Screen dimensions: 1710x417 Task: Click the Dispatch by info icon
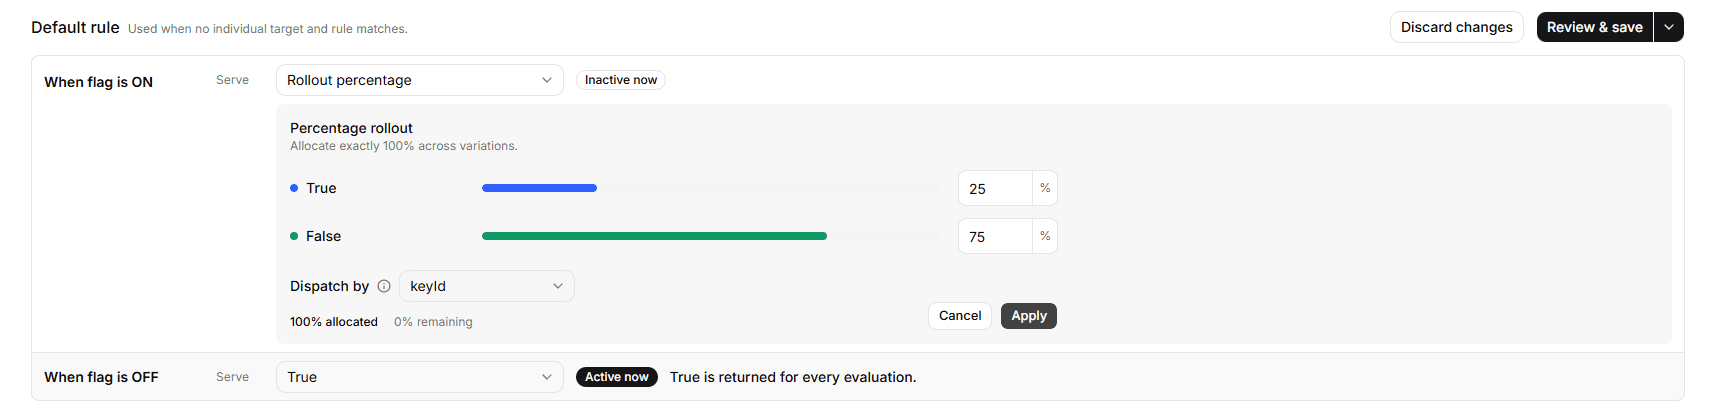click(x=384, y=286)
